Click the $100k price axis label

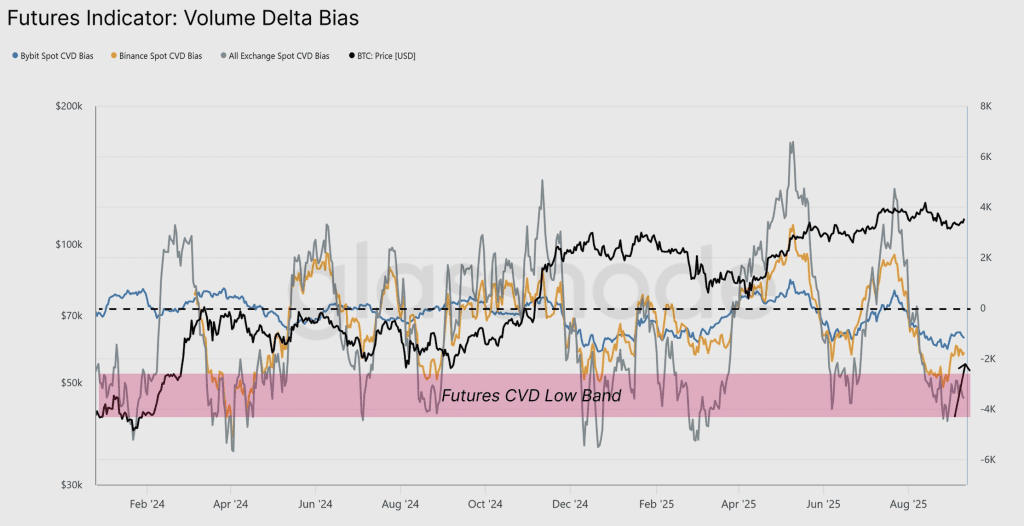coord(69,245)
